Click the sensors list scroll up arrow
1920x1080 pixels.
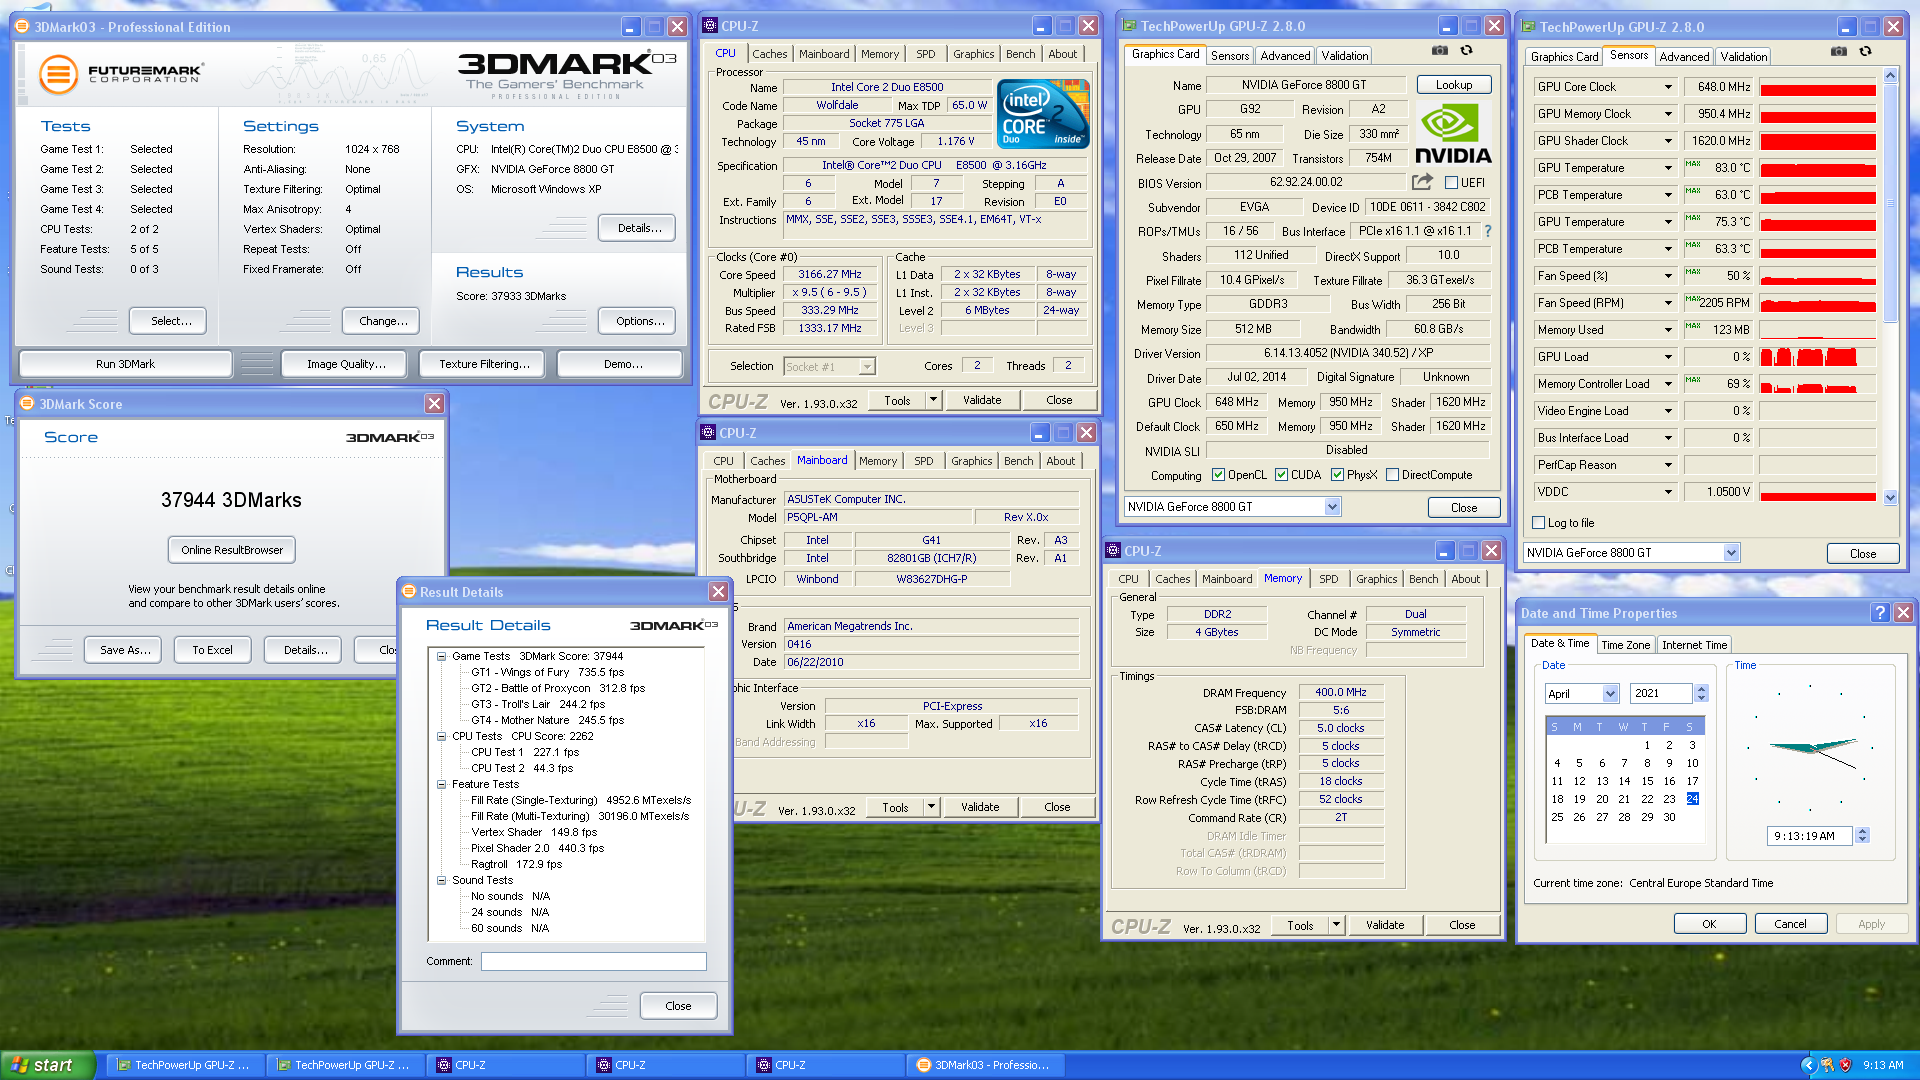[1890, 76]
